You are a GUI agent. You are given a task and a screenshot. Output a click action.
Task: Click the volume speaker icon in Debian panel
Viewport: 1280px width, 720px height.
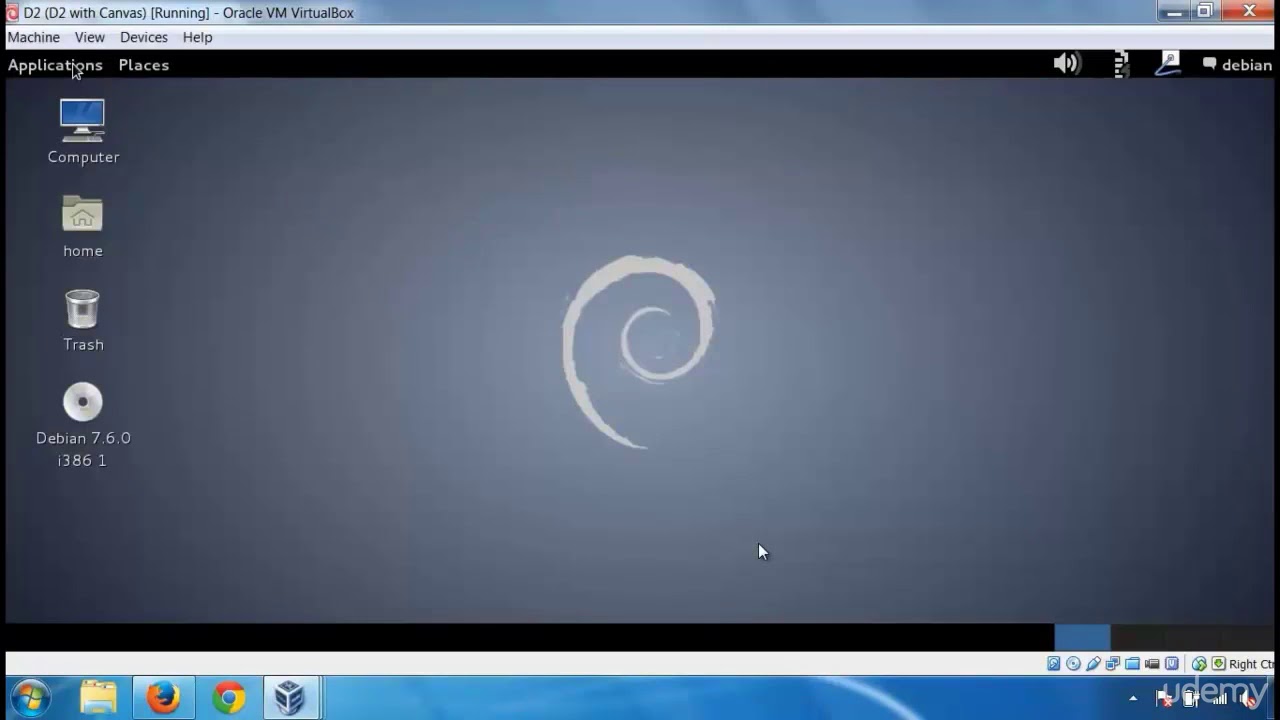pyautogui.click(x=1067, y=64)
